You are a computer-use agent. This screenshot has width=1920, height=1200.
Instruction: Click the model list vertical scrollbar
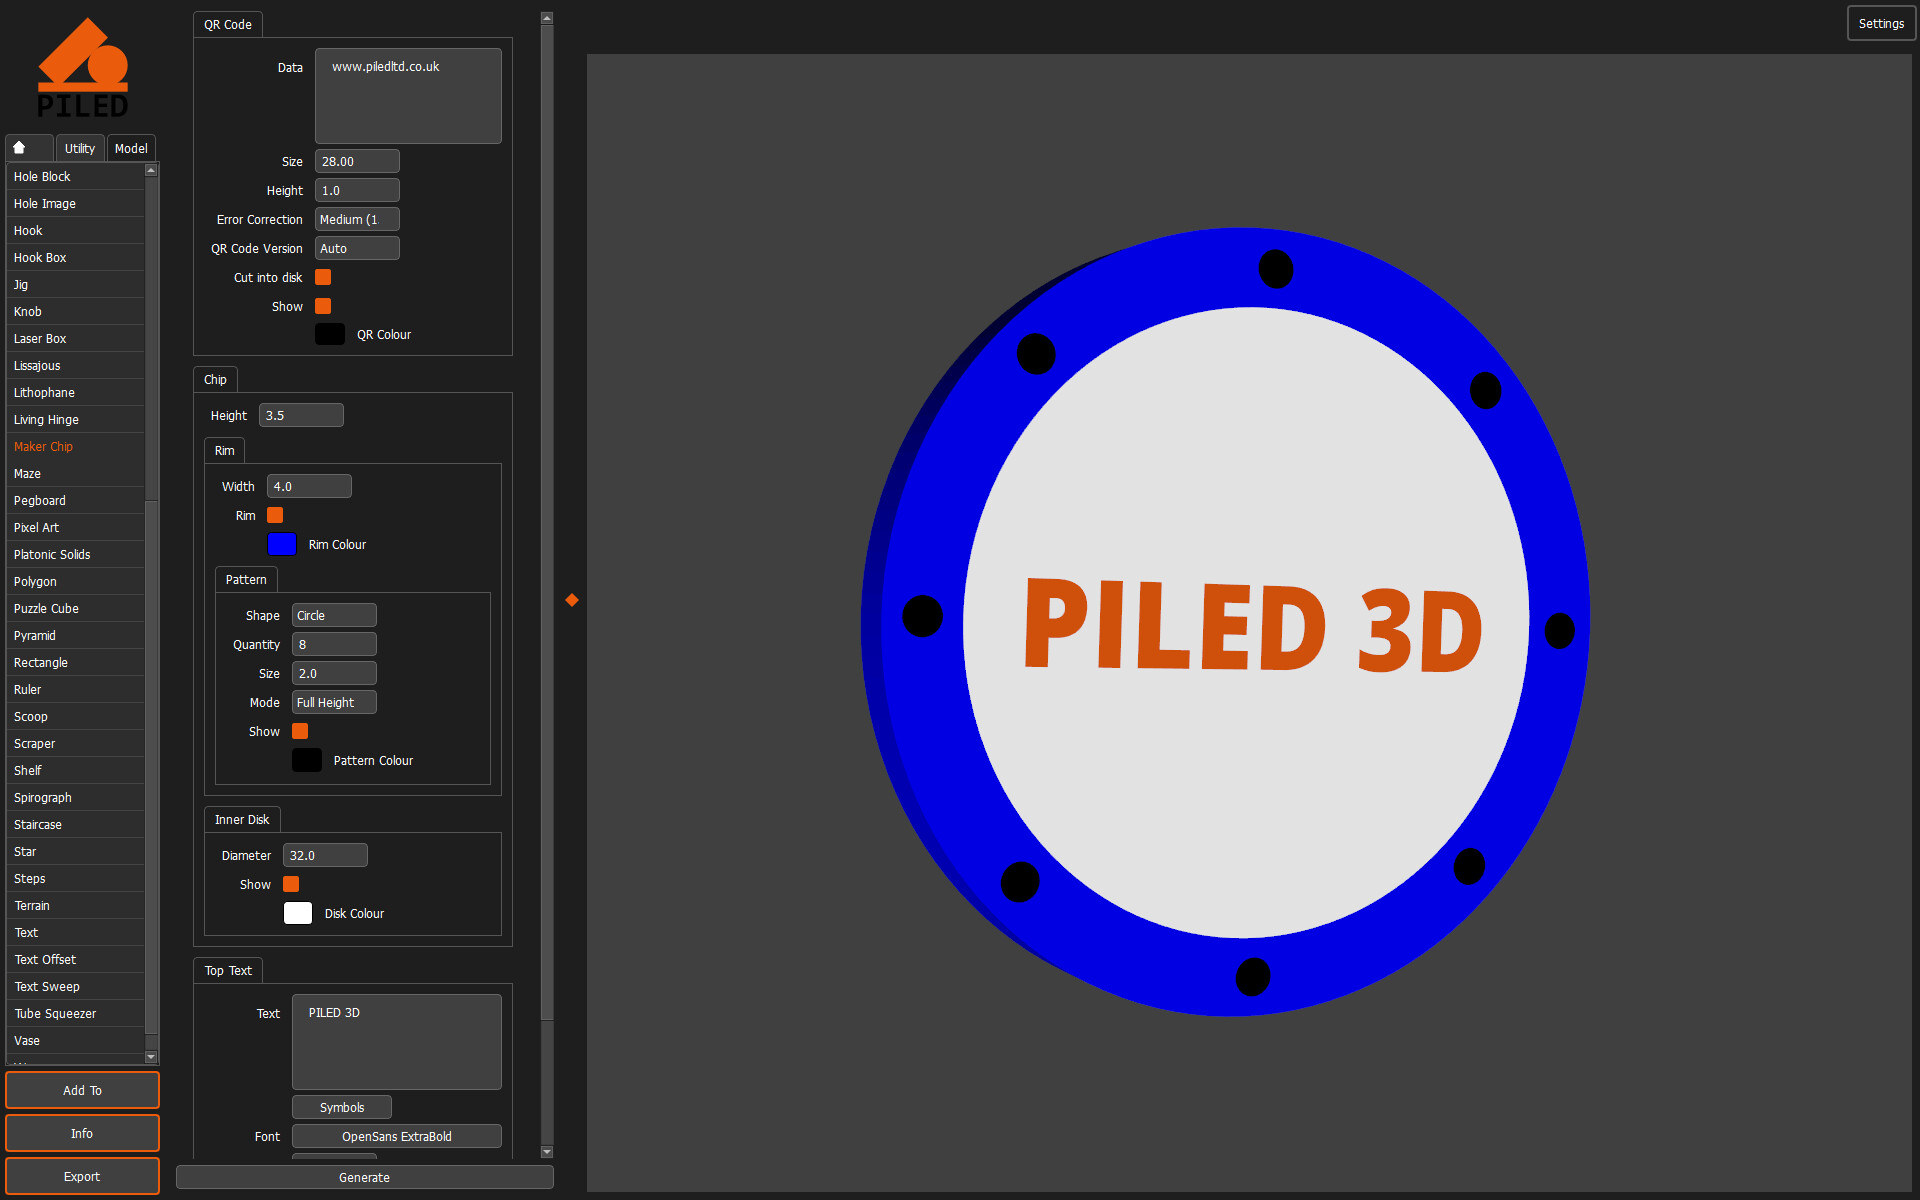click(151, 767)
